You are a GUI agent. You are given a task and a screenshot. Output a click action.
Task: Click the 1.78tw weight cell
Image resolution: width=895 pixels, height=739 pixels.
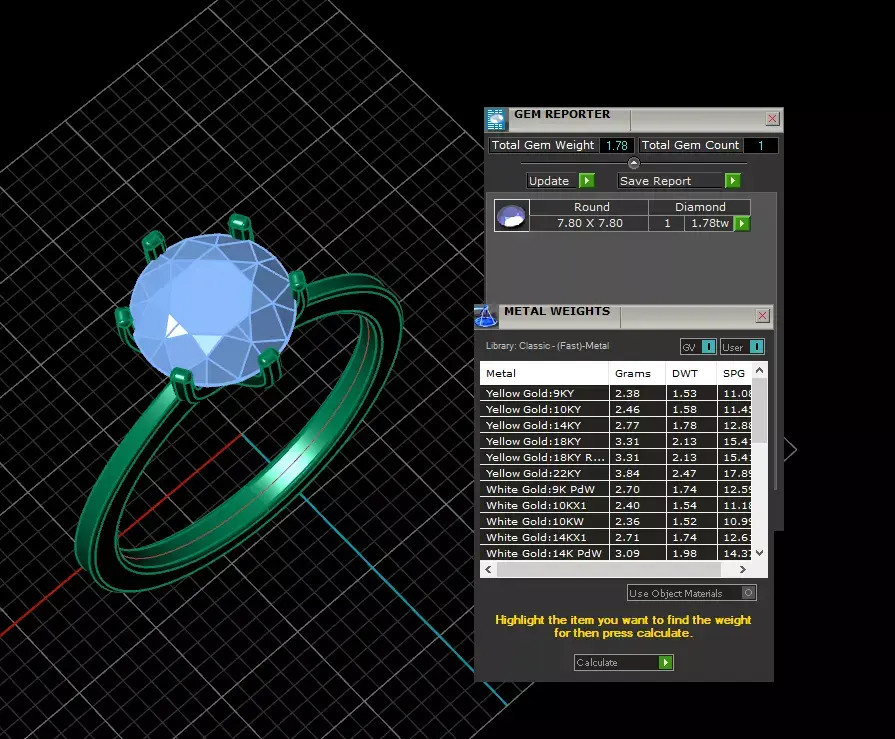(709, 223)
